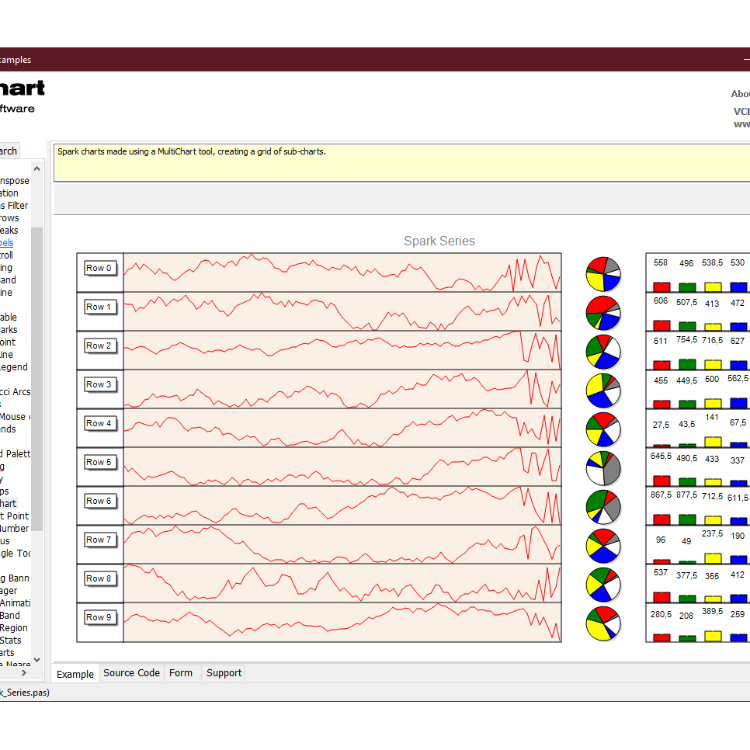Switch to the Source Code tab
Viewport: 750px width, 750px height.
(x=131, y=673)
